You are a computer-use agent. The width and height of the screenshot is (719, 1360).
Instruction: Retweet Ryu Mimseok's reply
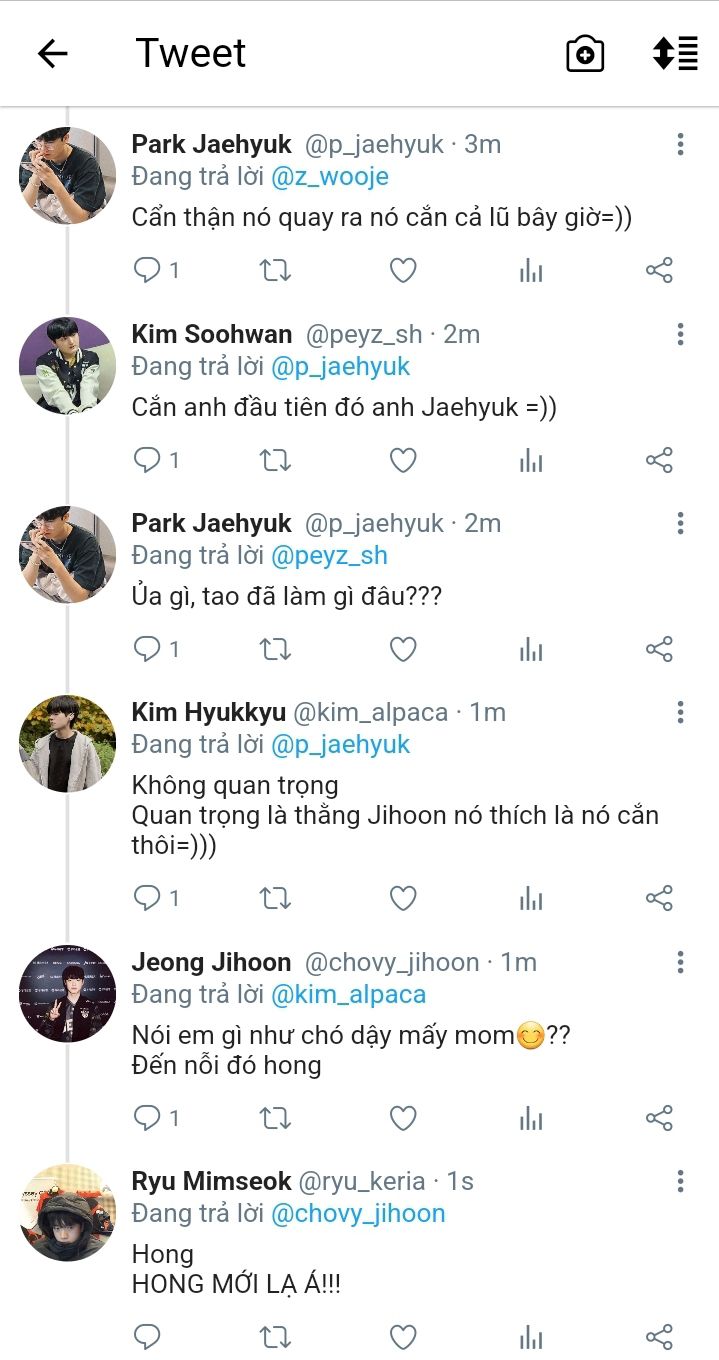pyautogui.click(x=275, y=1337)
